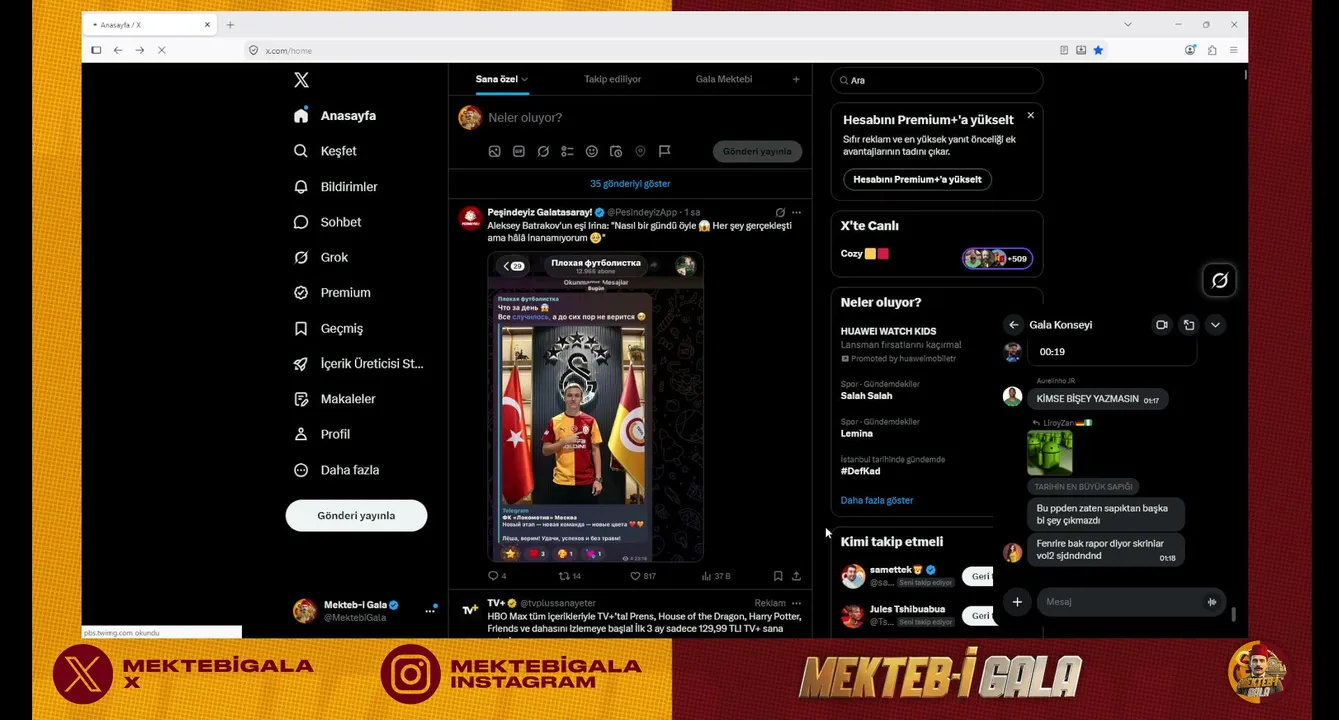
Task: Bookmark the Peşindeyiz Galatasaray post
Action: (778, 576)
